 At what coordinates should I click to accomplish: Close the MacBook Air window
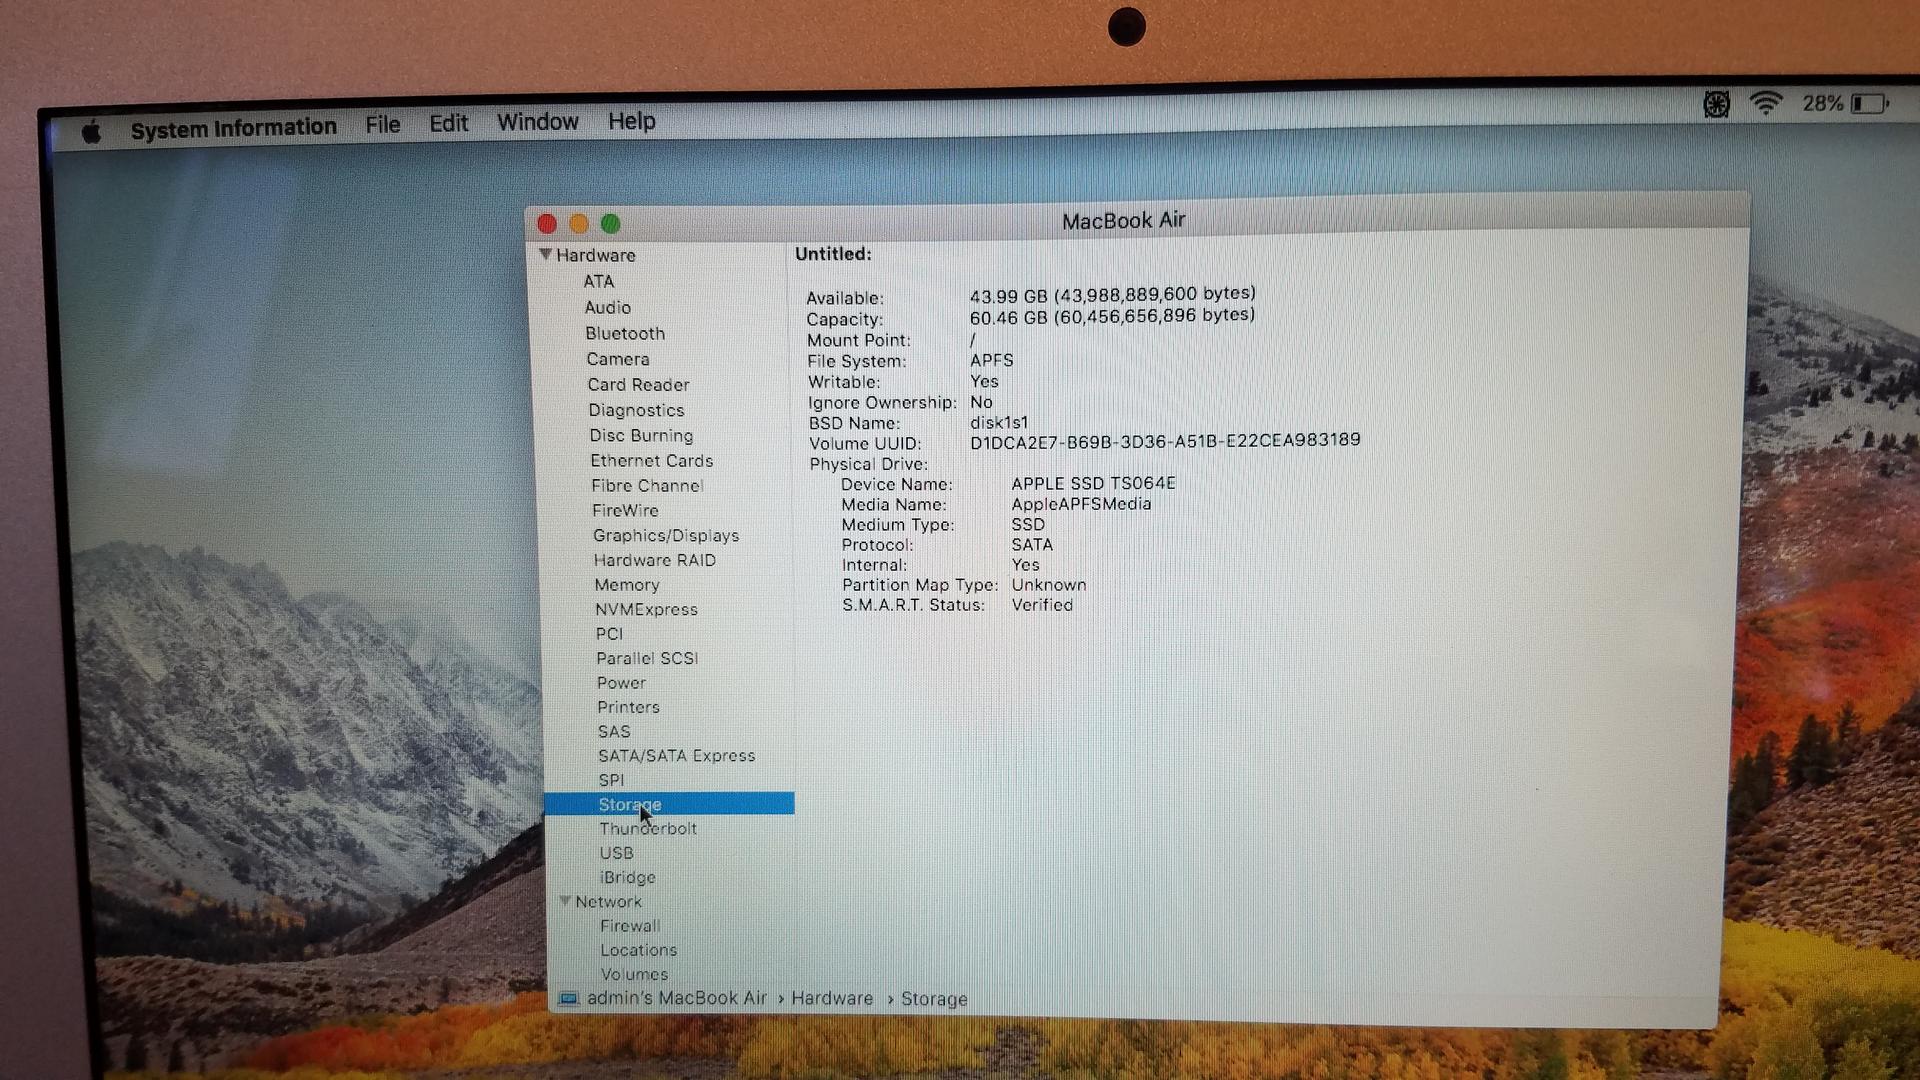[547, 224]
